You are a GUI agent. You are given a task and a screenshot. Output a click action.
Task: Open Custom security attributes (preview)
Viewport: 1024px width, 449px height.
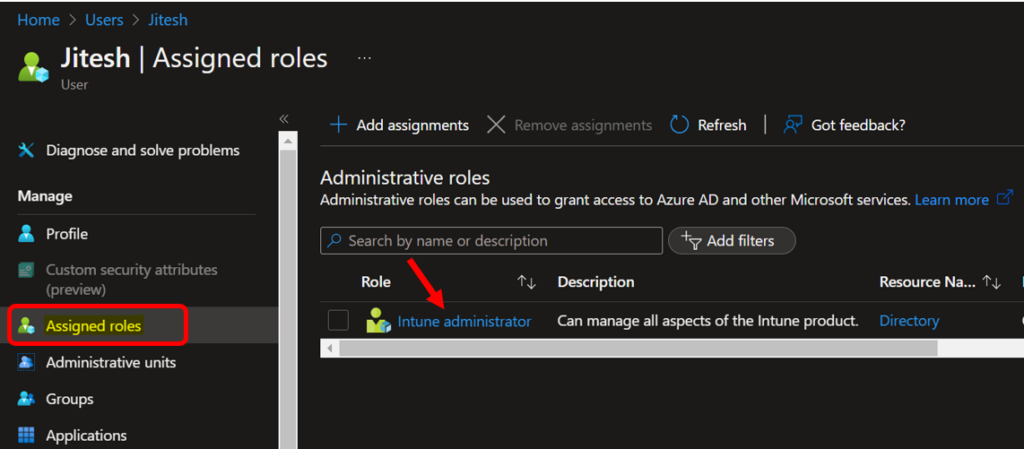click(131, 279)
